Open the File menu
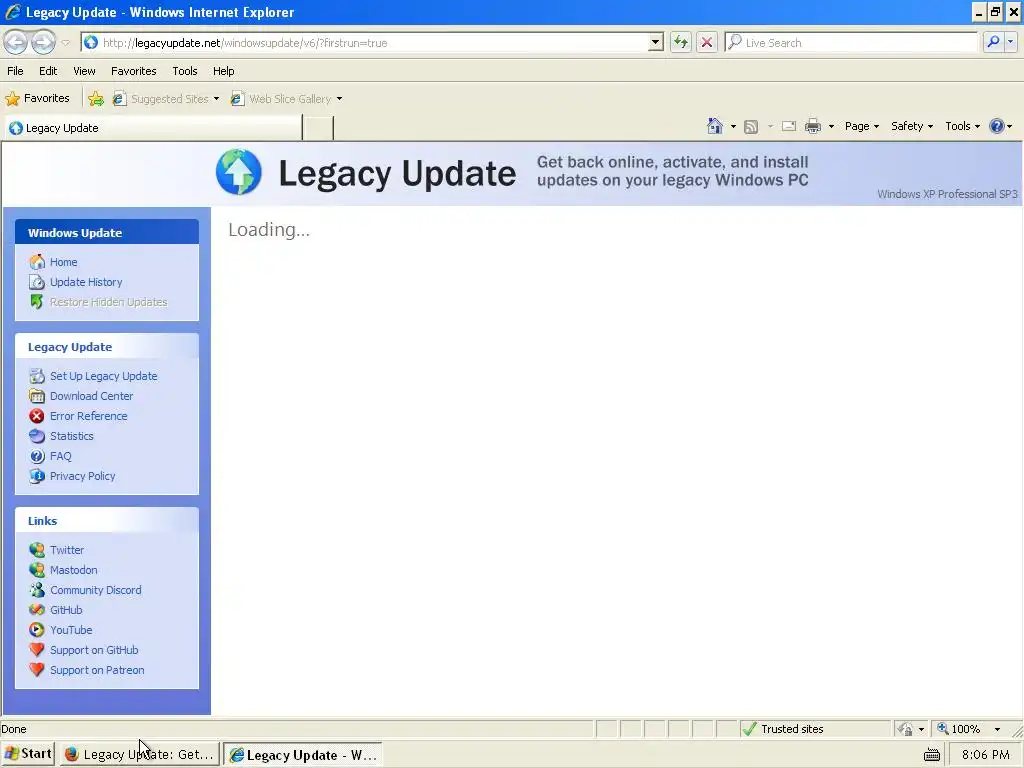 [x=15, y=71]
